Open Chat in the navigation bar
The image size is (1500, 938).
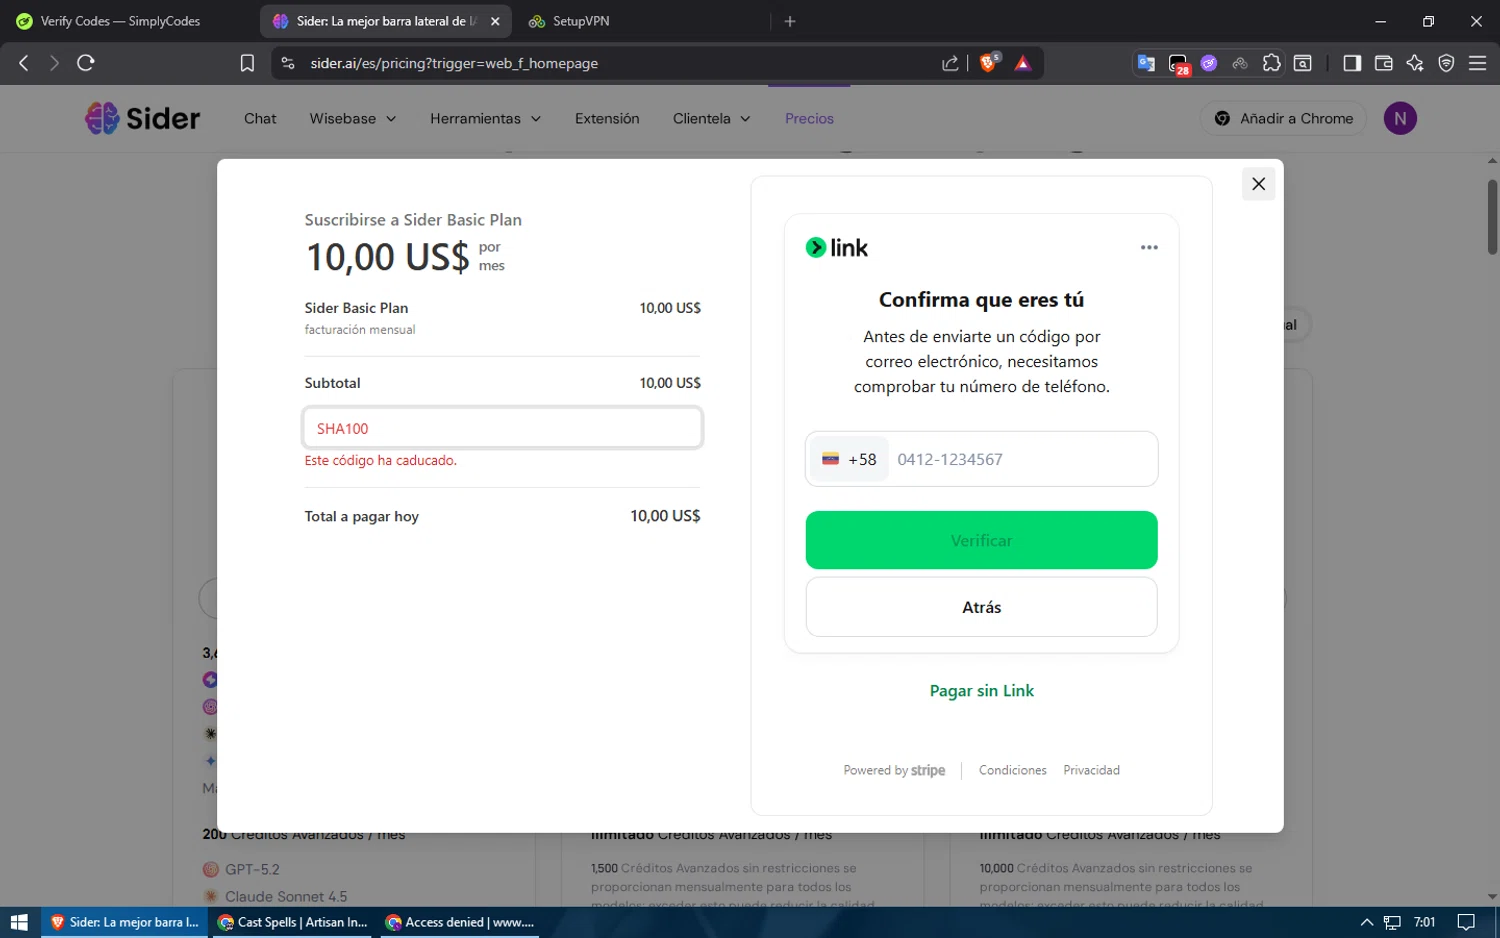click(x=260, y=118)
